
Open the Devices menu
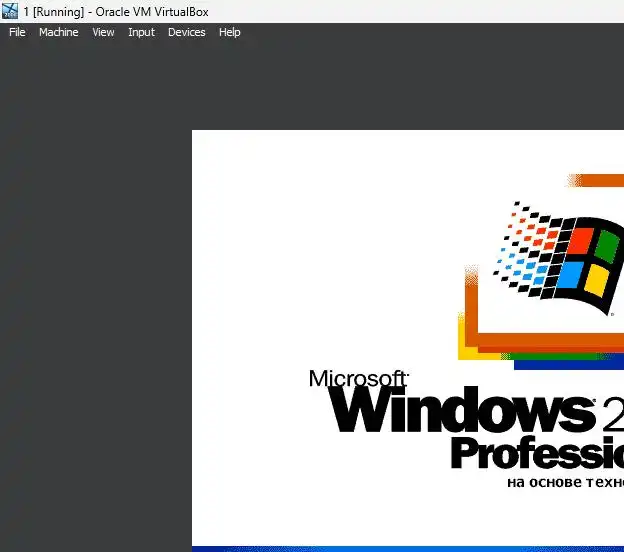click(x=187, y=32)
